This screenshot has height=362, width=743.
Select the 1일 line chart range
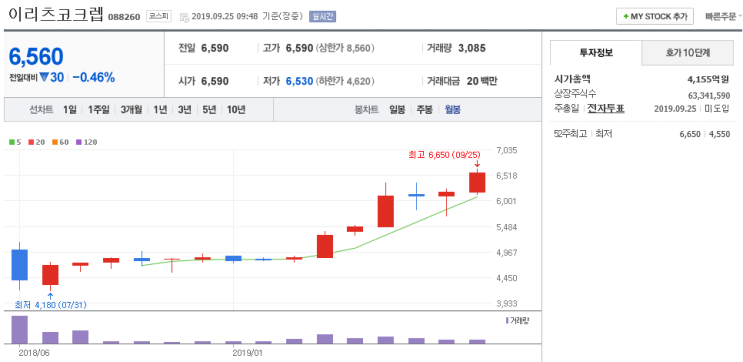[70, 110]
